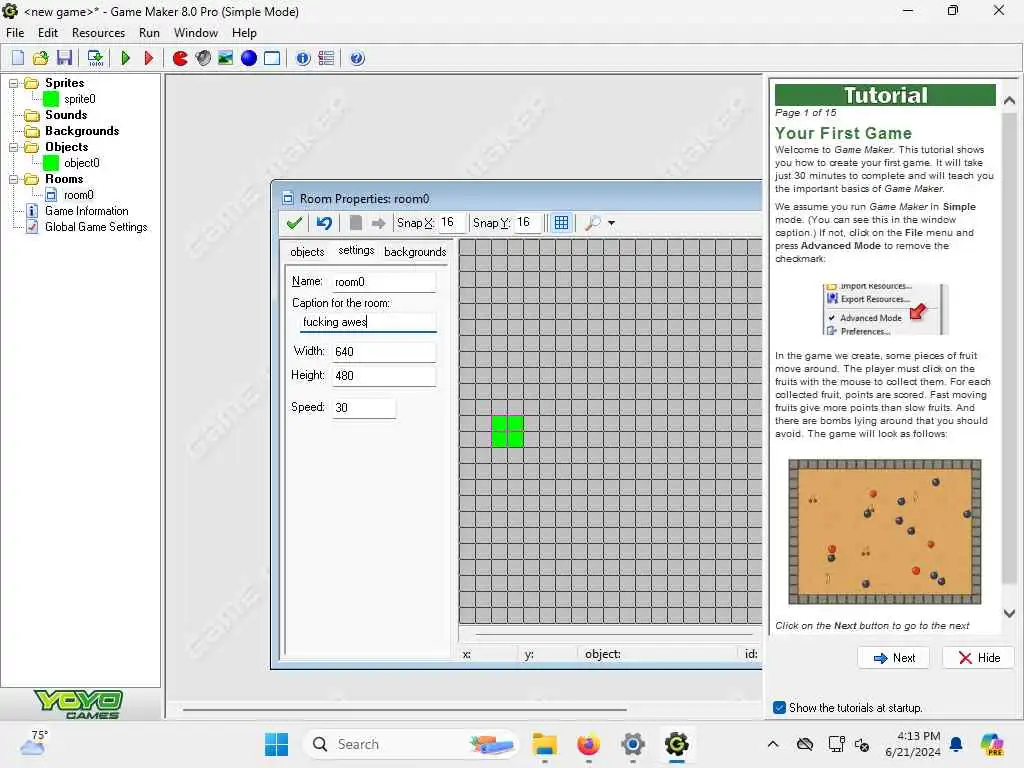
Task: Open the Backgrounds folder
Action: pos(82,131)
